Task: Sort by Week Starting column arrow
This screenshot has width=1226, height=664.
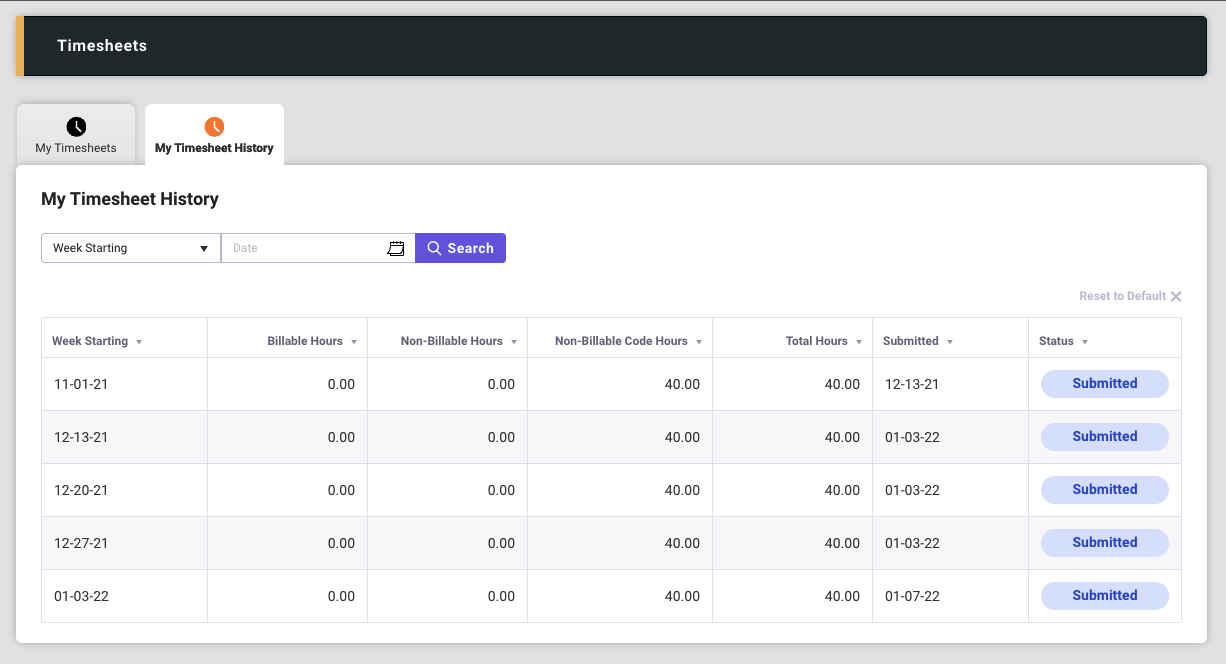Action: (139, 342)
